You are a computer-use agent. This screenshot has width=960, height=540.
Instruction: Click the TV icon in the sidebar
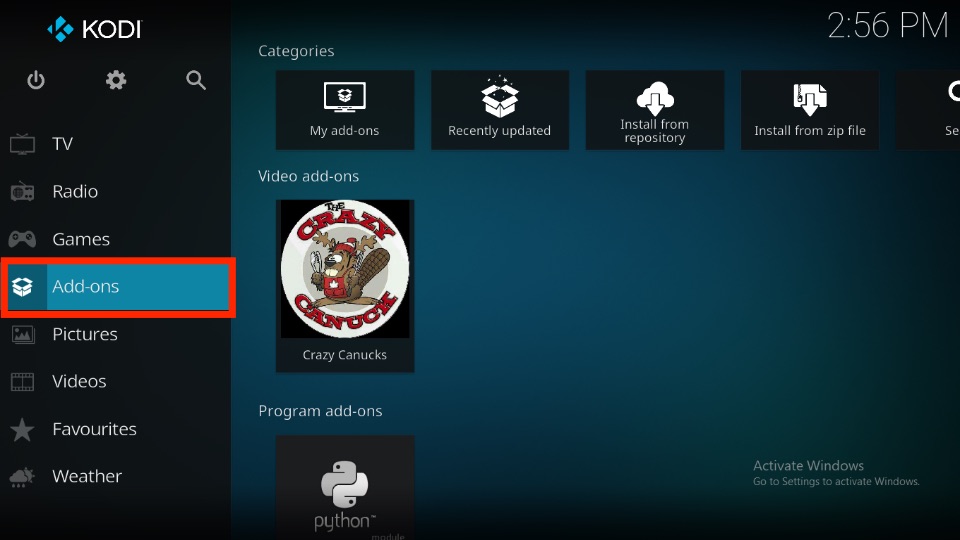click(x=22, y=144)
